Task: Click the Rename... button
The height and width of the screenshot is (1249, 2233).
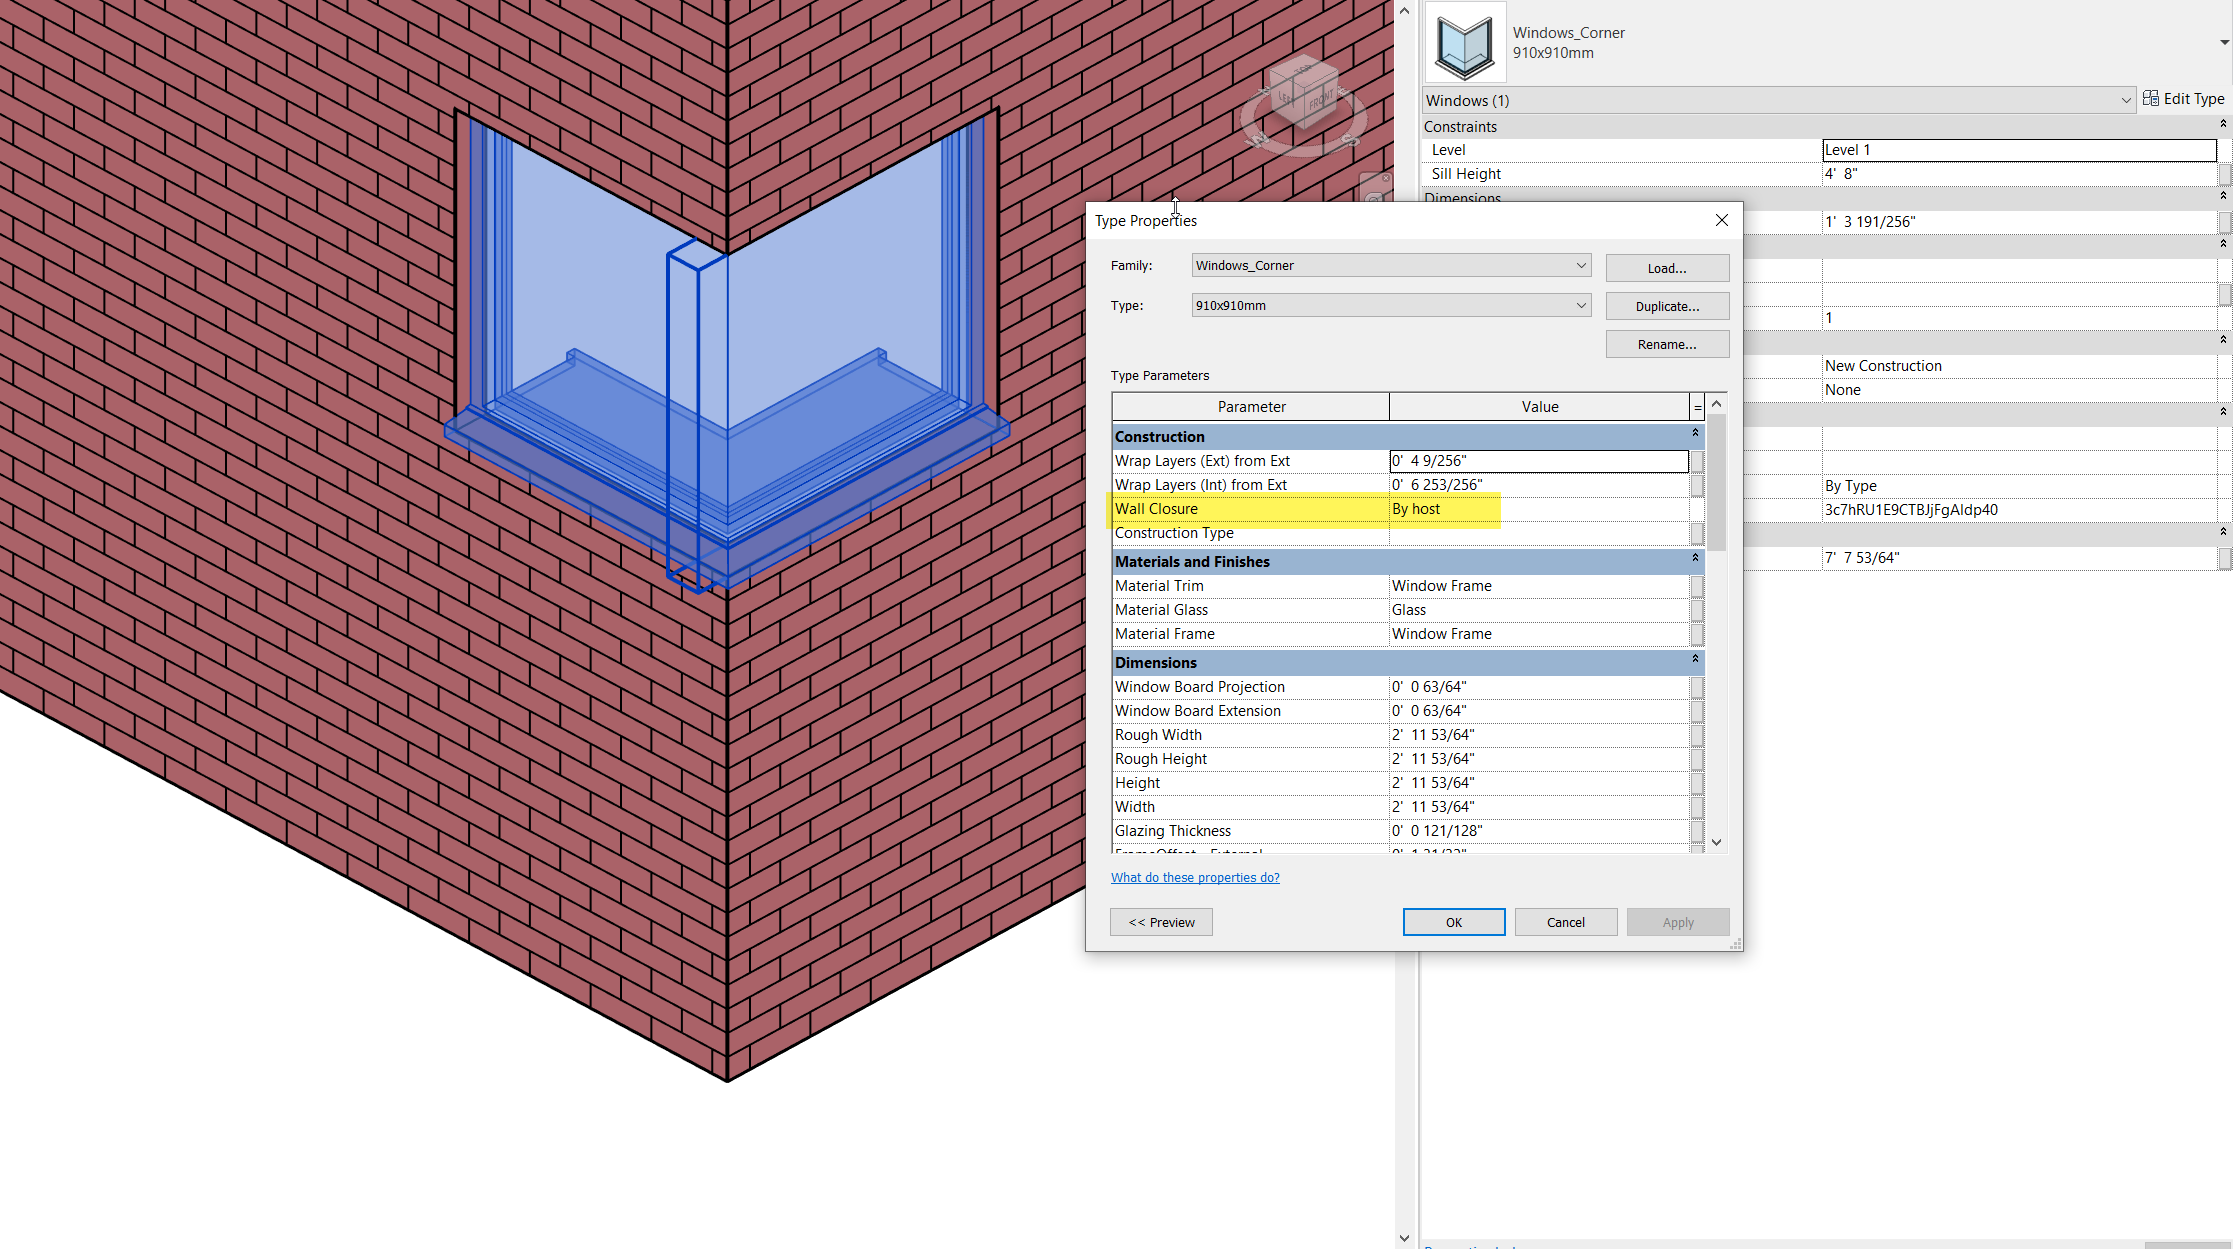Action: coord(1666,344)
